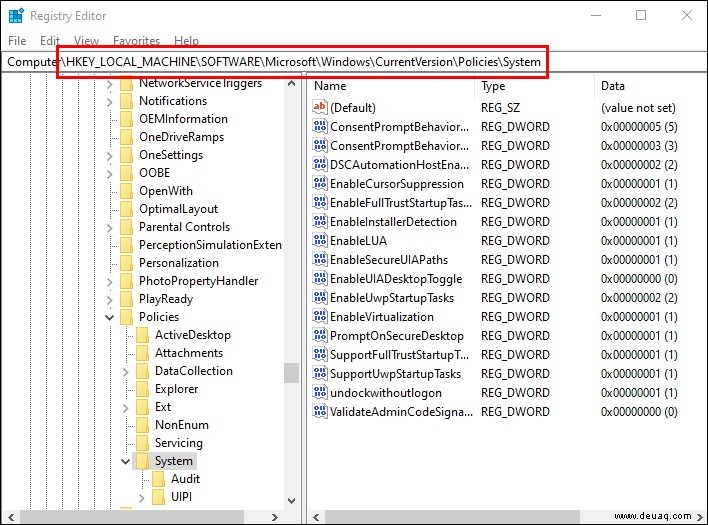Click the (Default) string value icon
Viewport: 708px width, 525px height.
[x=320, y=107]
